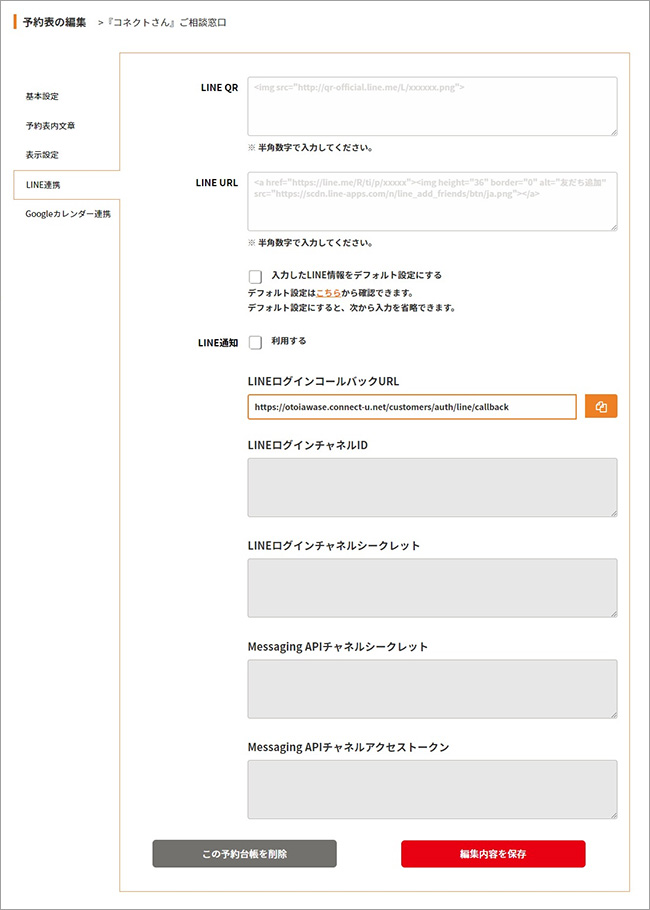Select the 表示設定 tab
The image size is (650, 910).
(x=42, y=155)
